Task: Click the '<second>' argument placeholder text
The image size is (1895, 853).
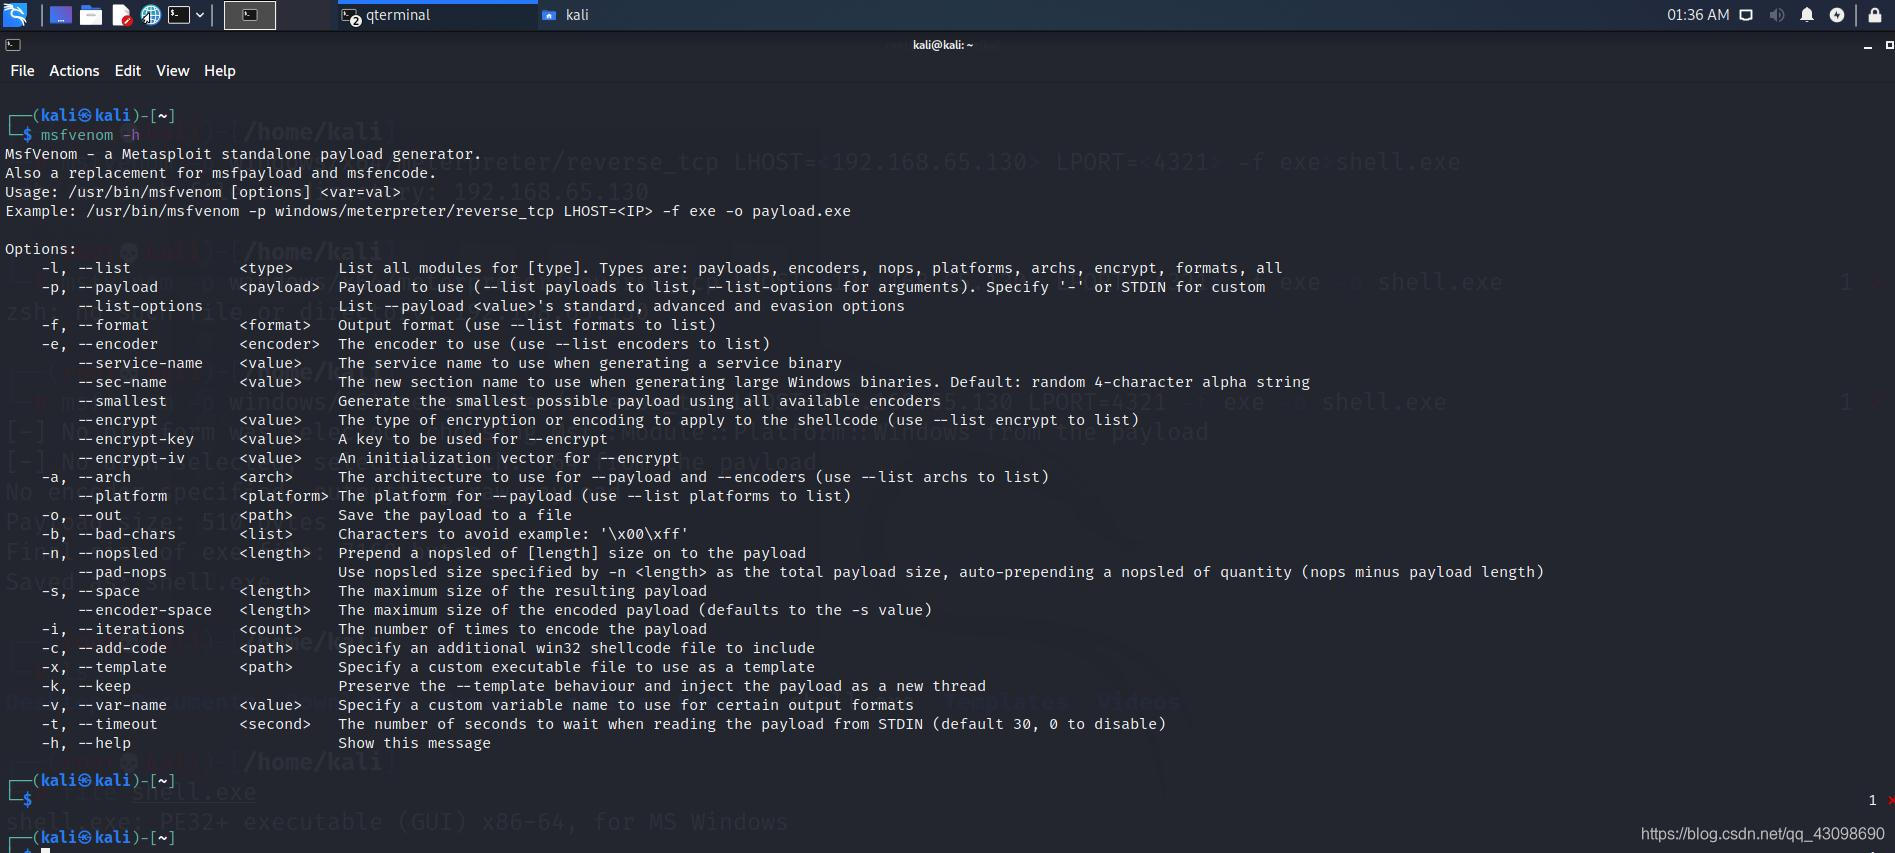Action: pos(275,724)
